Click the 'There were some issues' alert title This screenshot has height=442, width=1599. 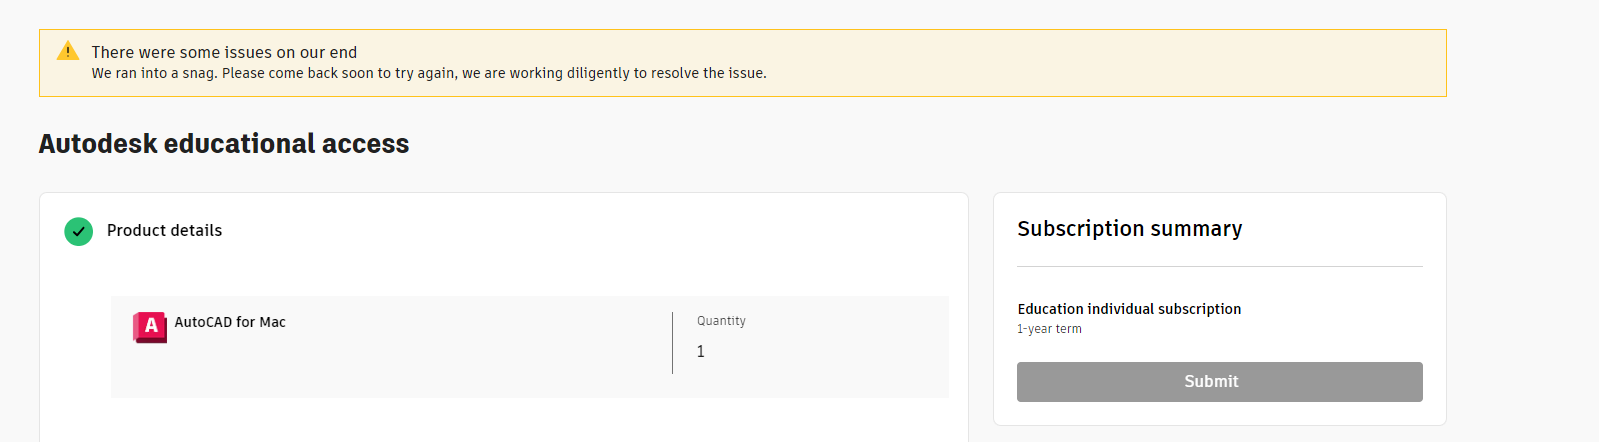(224, 52)
